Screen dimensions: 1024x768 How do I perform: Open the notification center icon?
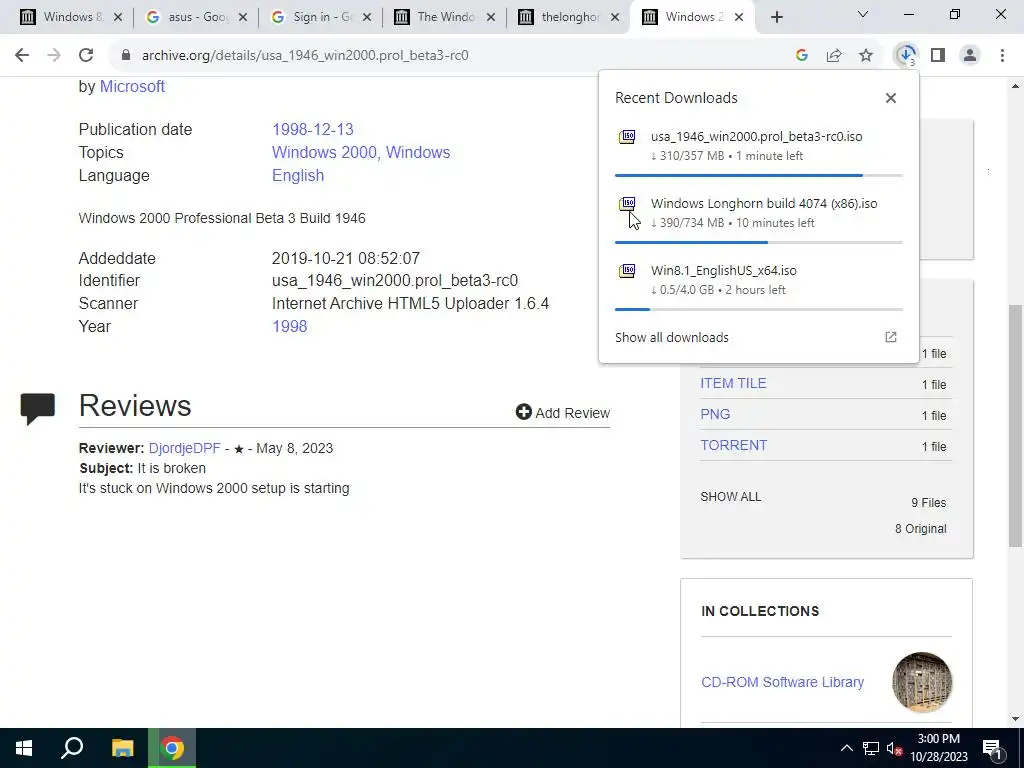[992, 748]
